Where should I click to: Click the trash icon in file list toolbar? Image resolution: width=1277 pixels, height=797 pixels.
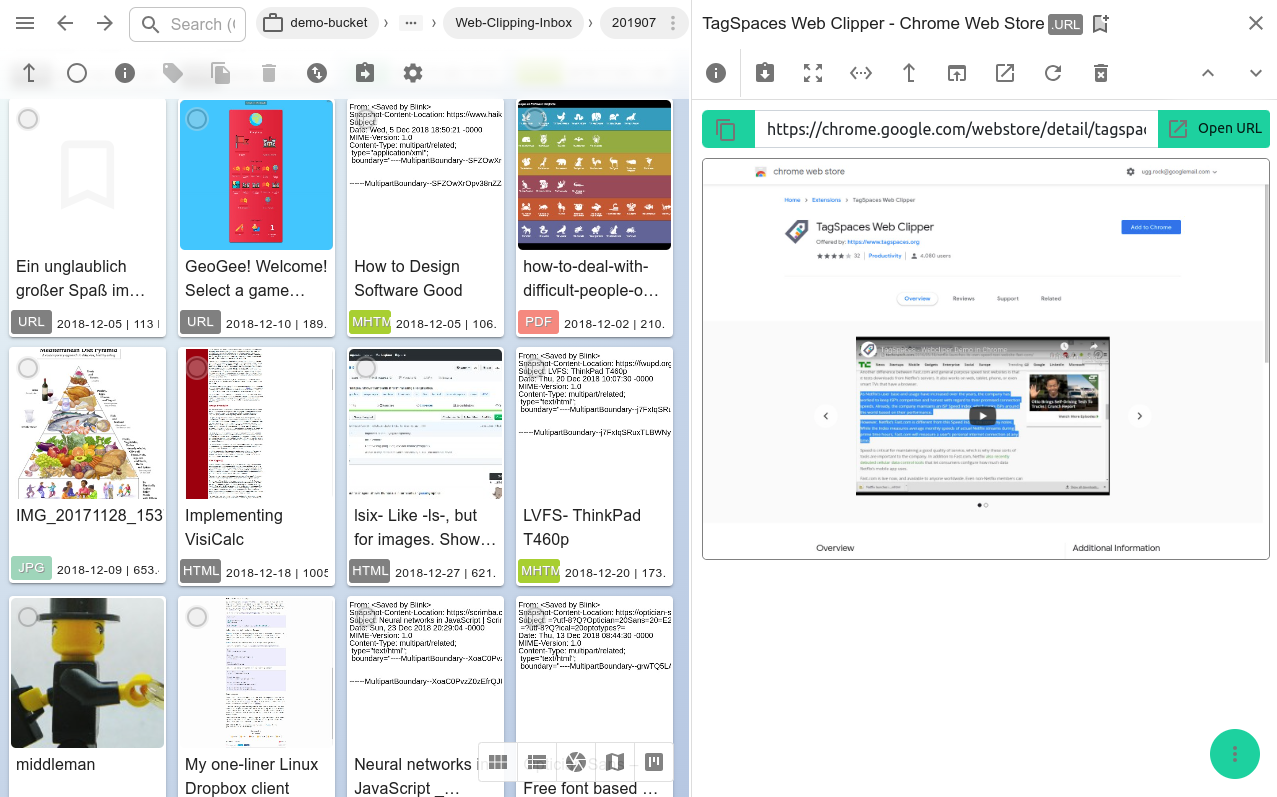tap(269, 73)
